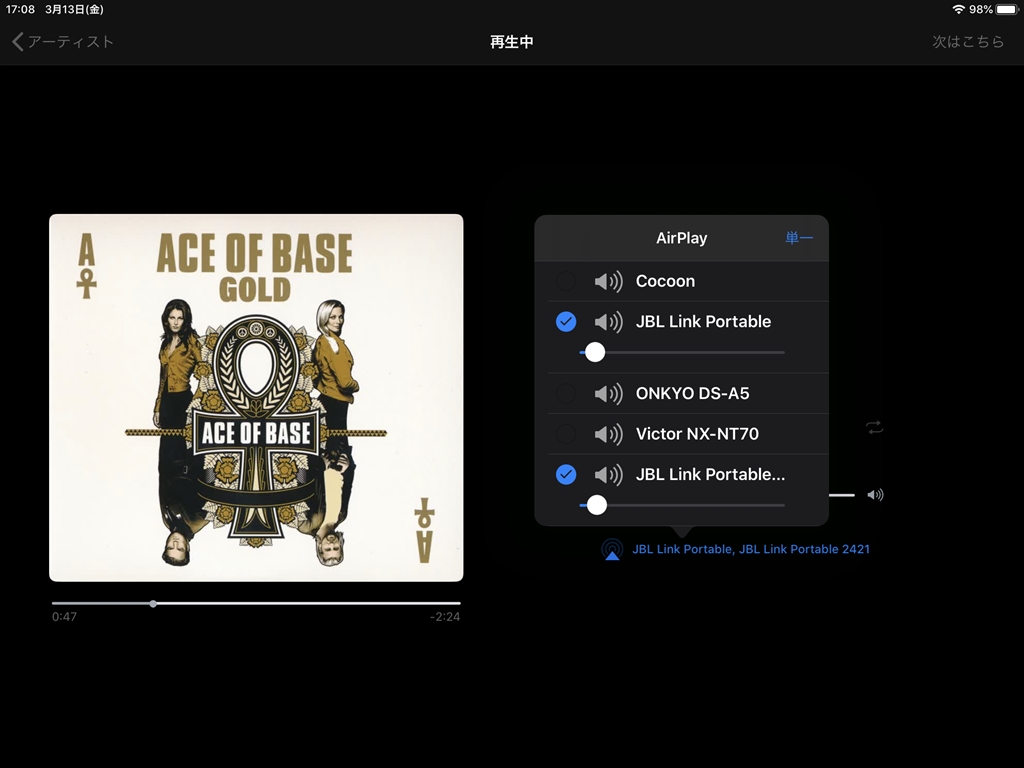The image size is (1024, 768).
Task: Uncheck the last JBL Link Portable... speaker
Action: point(566,475)
